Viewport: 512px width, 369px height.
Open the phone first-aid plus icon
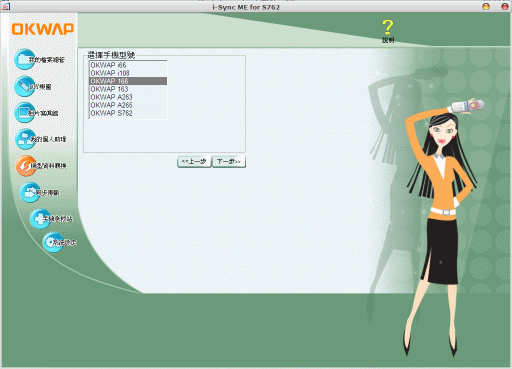click(40, 219)
